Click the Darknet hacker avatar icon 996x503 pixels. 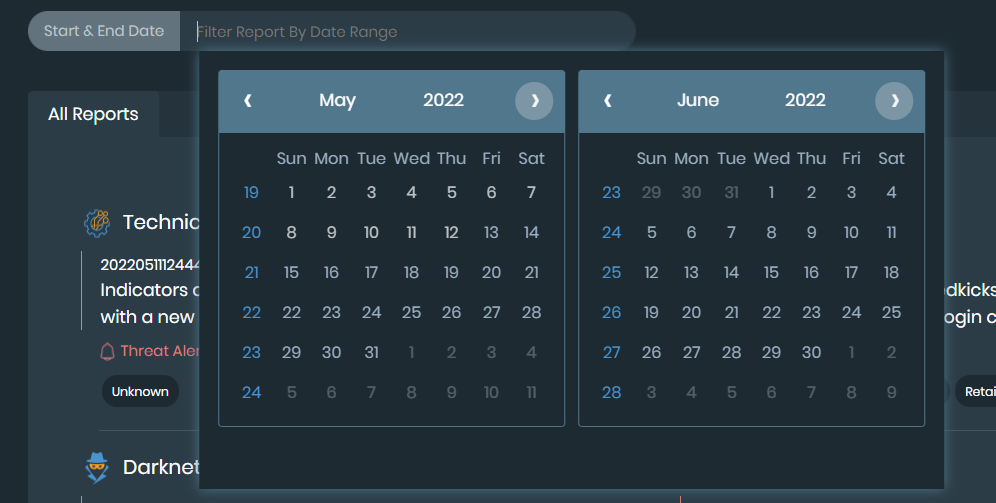[97, 467]
